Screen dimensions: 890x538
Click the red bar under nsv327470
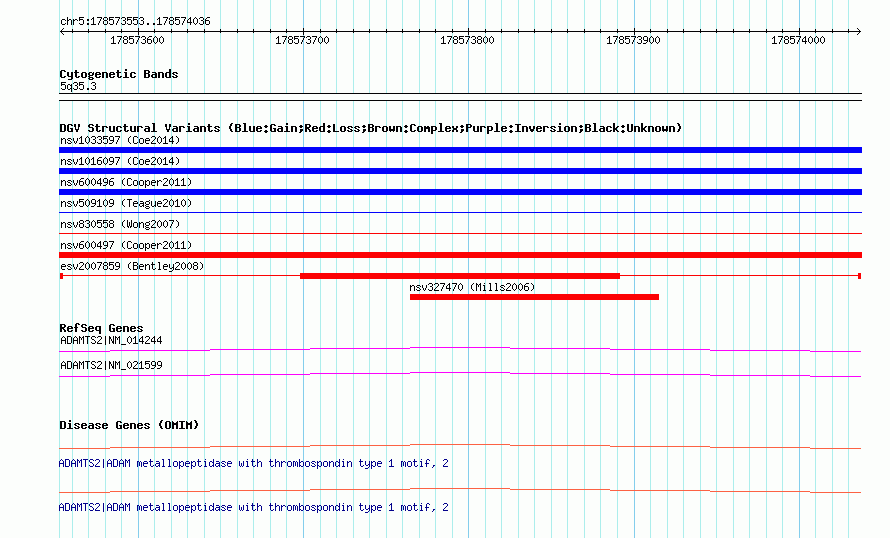(x=534, y=297)
